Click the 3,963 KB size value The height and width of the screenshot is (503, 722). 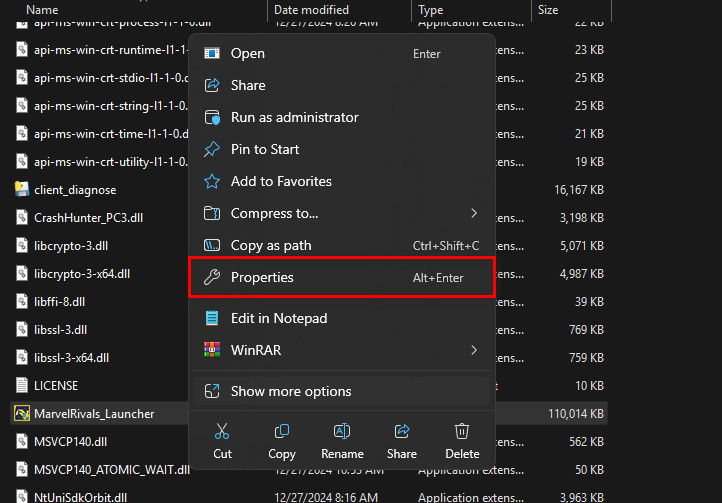click(x=581, y=497)
